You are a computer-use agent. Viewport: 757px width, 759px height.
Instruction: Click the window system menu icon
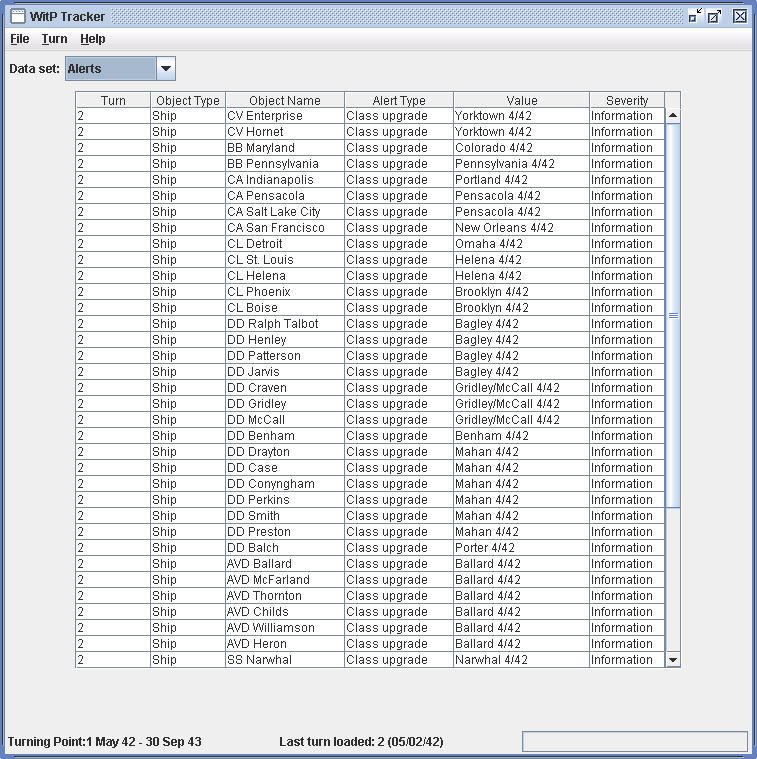[x=18, y=16]
